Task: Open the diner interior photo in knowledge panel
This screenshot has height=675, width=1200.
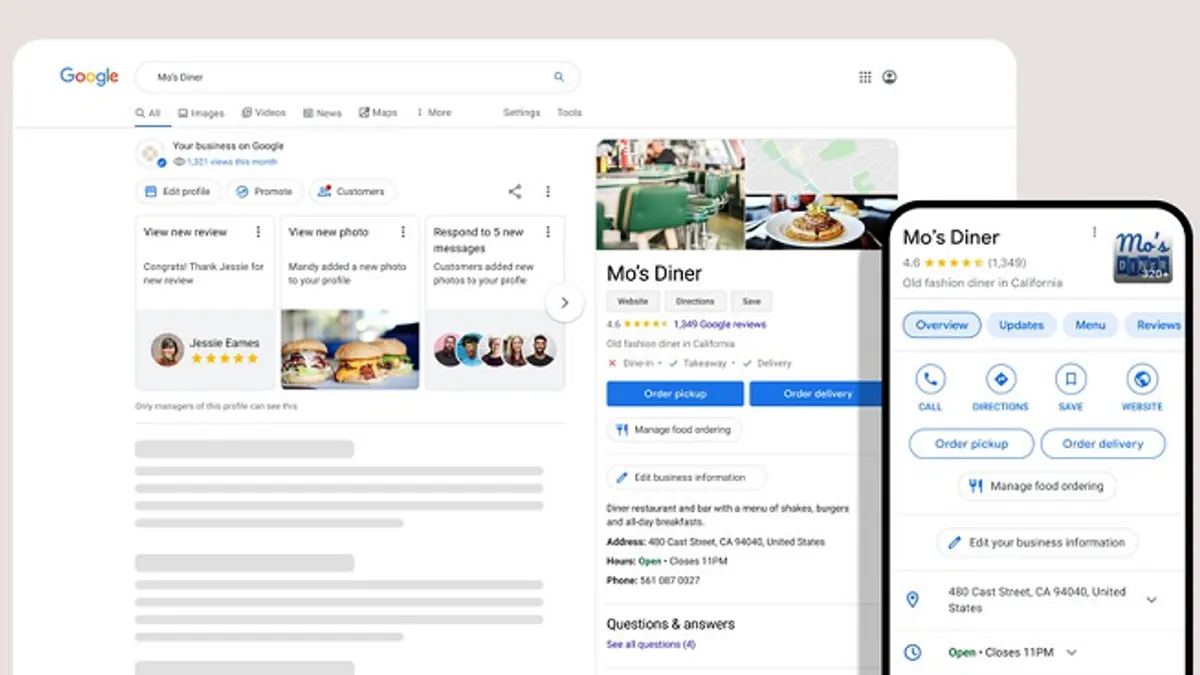Action: [x=670, y=194]
